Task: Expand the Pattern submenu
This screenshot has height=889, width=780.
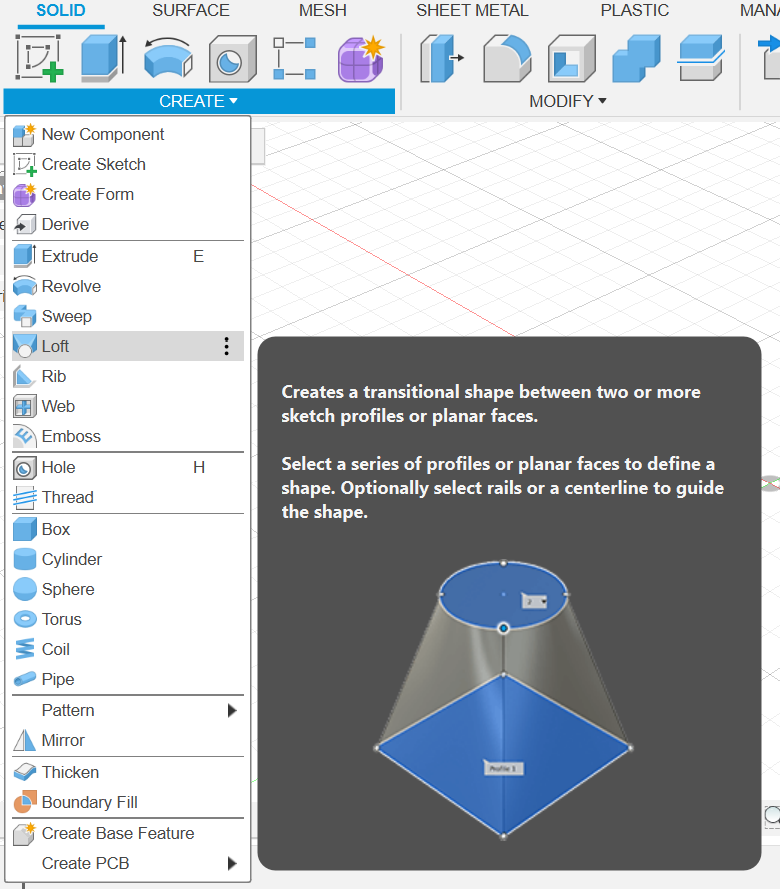Action: [128, 710]
